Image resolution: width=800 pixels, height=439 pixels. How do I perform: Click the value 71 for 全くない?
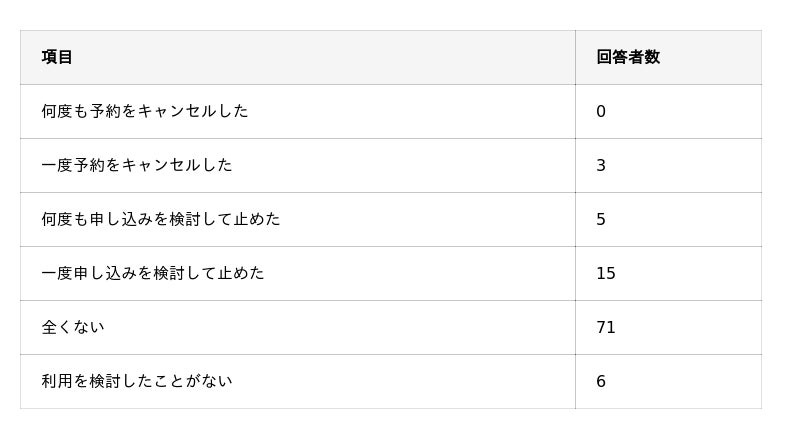pos(606,328)
